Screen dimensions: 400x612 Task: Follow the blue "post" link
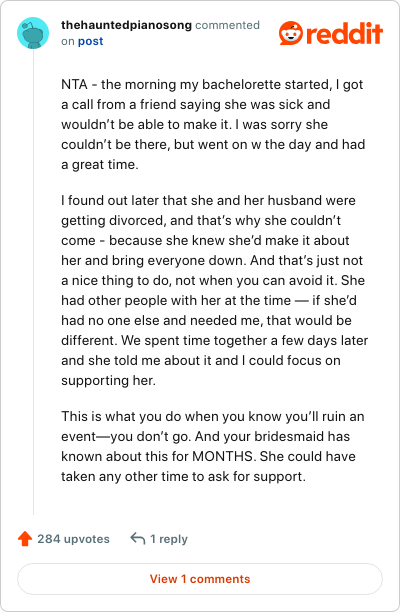[90, 41]
